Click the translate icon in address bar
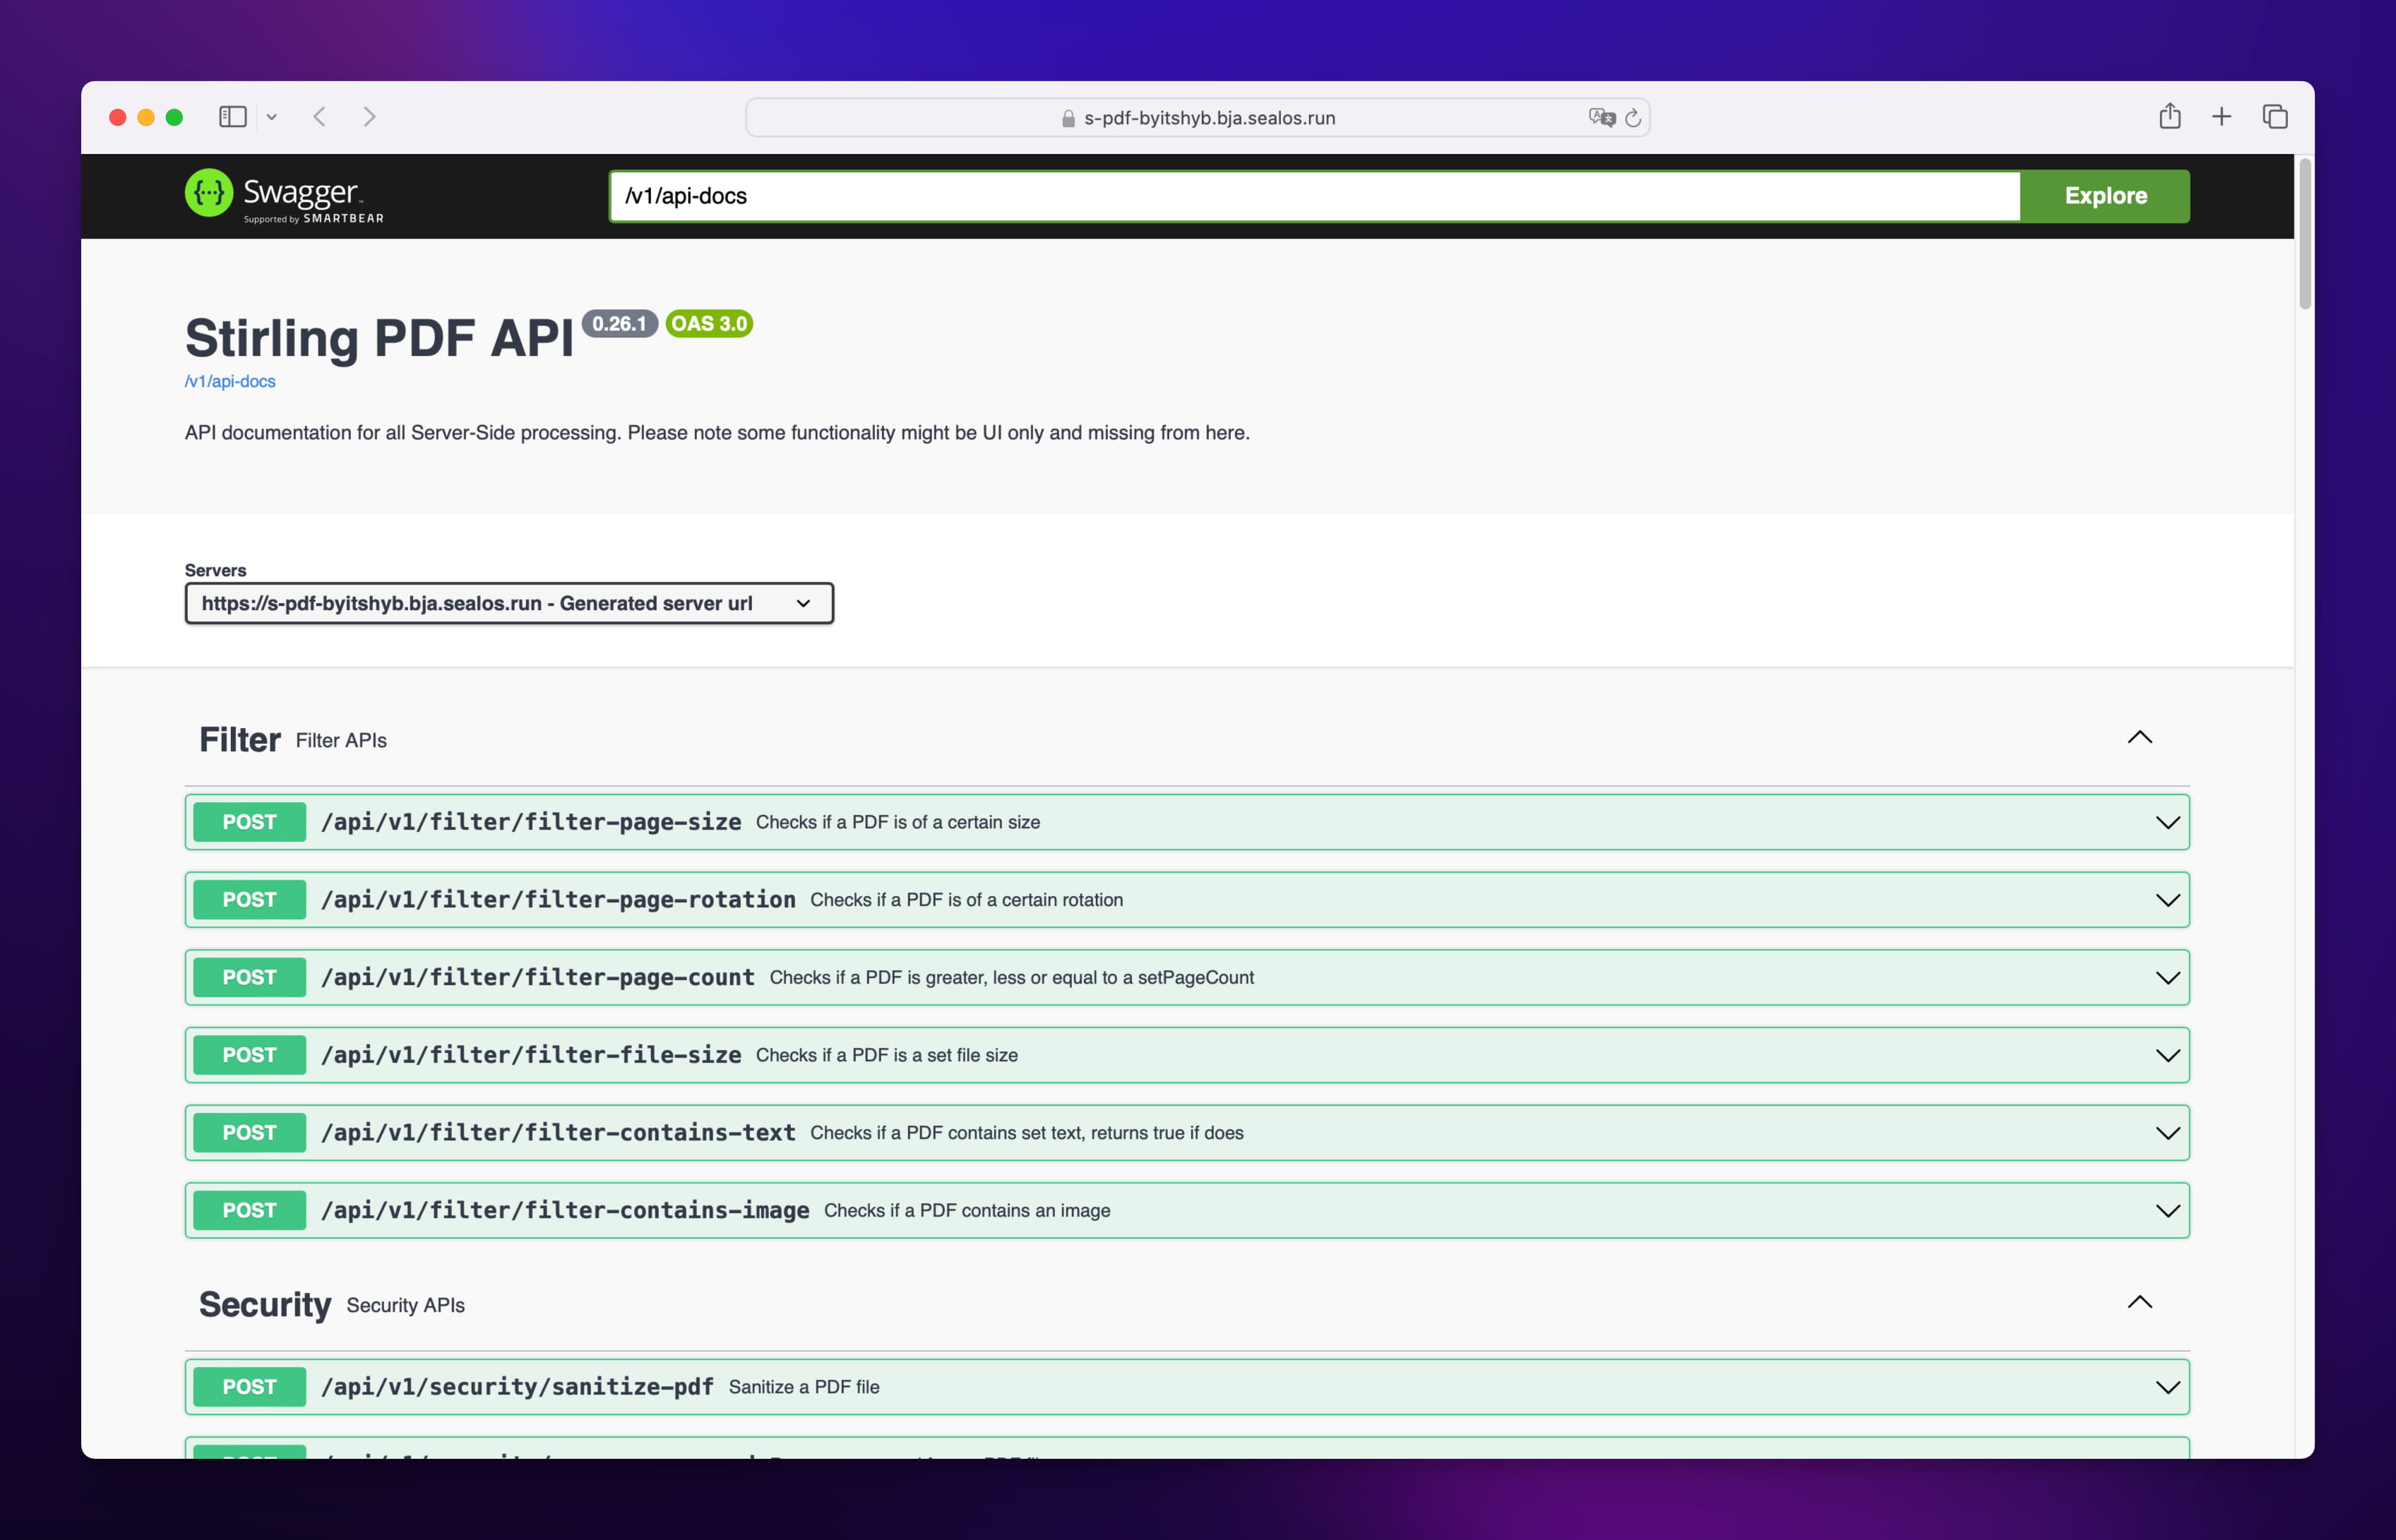Screen dimensions: 2396x1540 coord(1601,117)
